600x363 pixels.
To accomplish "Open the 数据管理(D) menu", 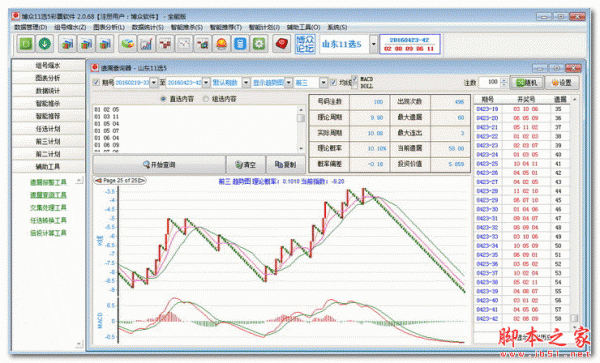I will (x=31, y=28).
